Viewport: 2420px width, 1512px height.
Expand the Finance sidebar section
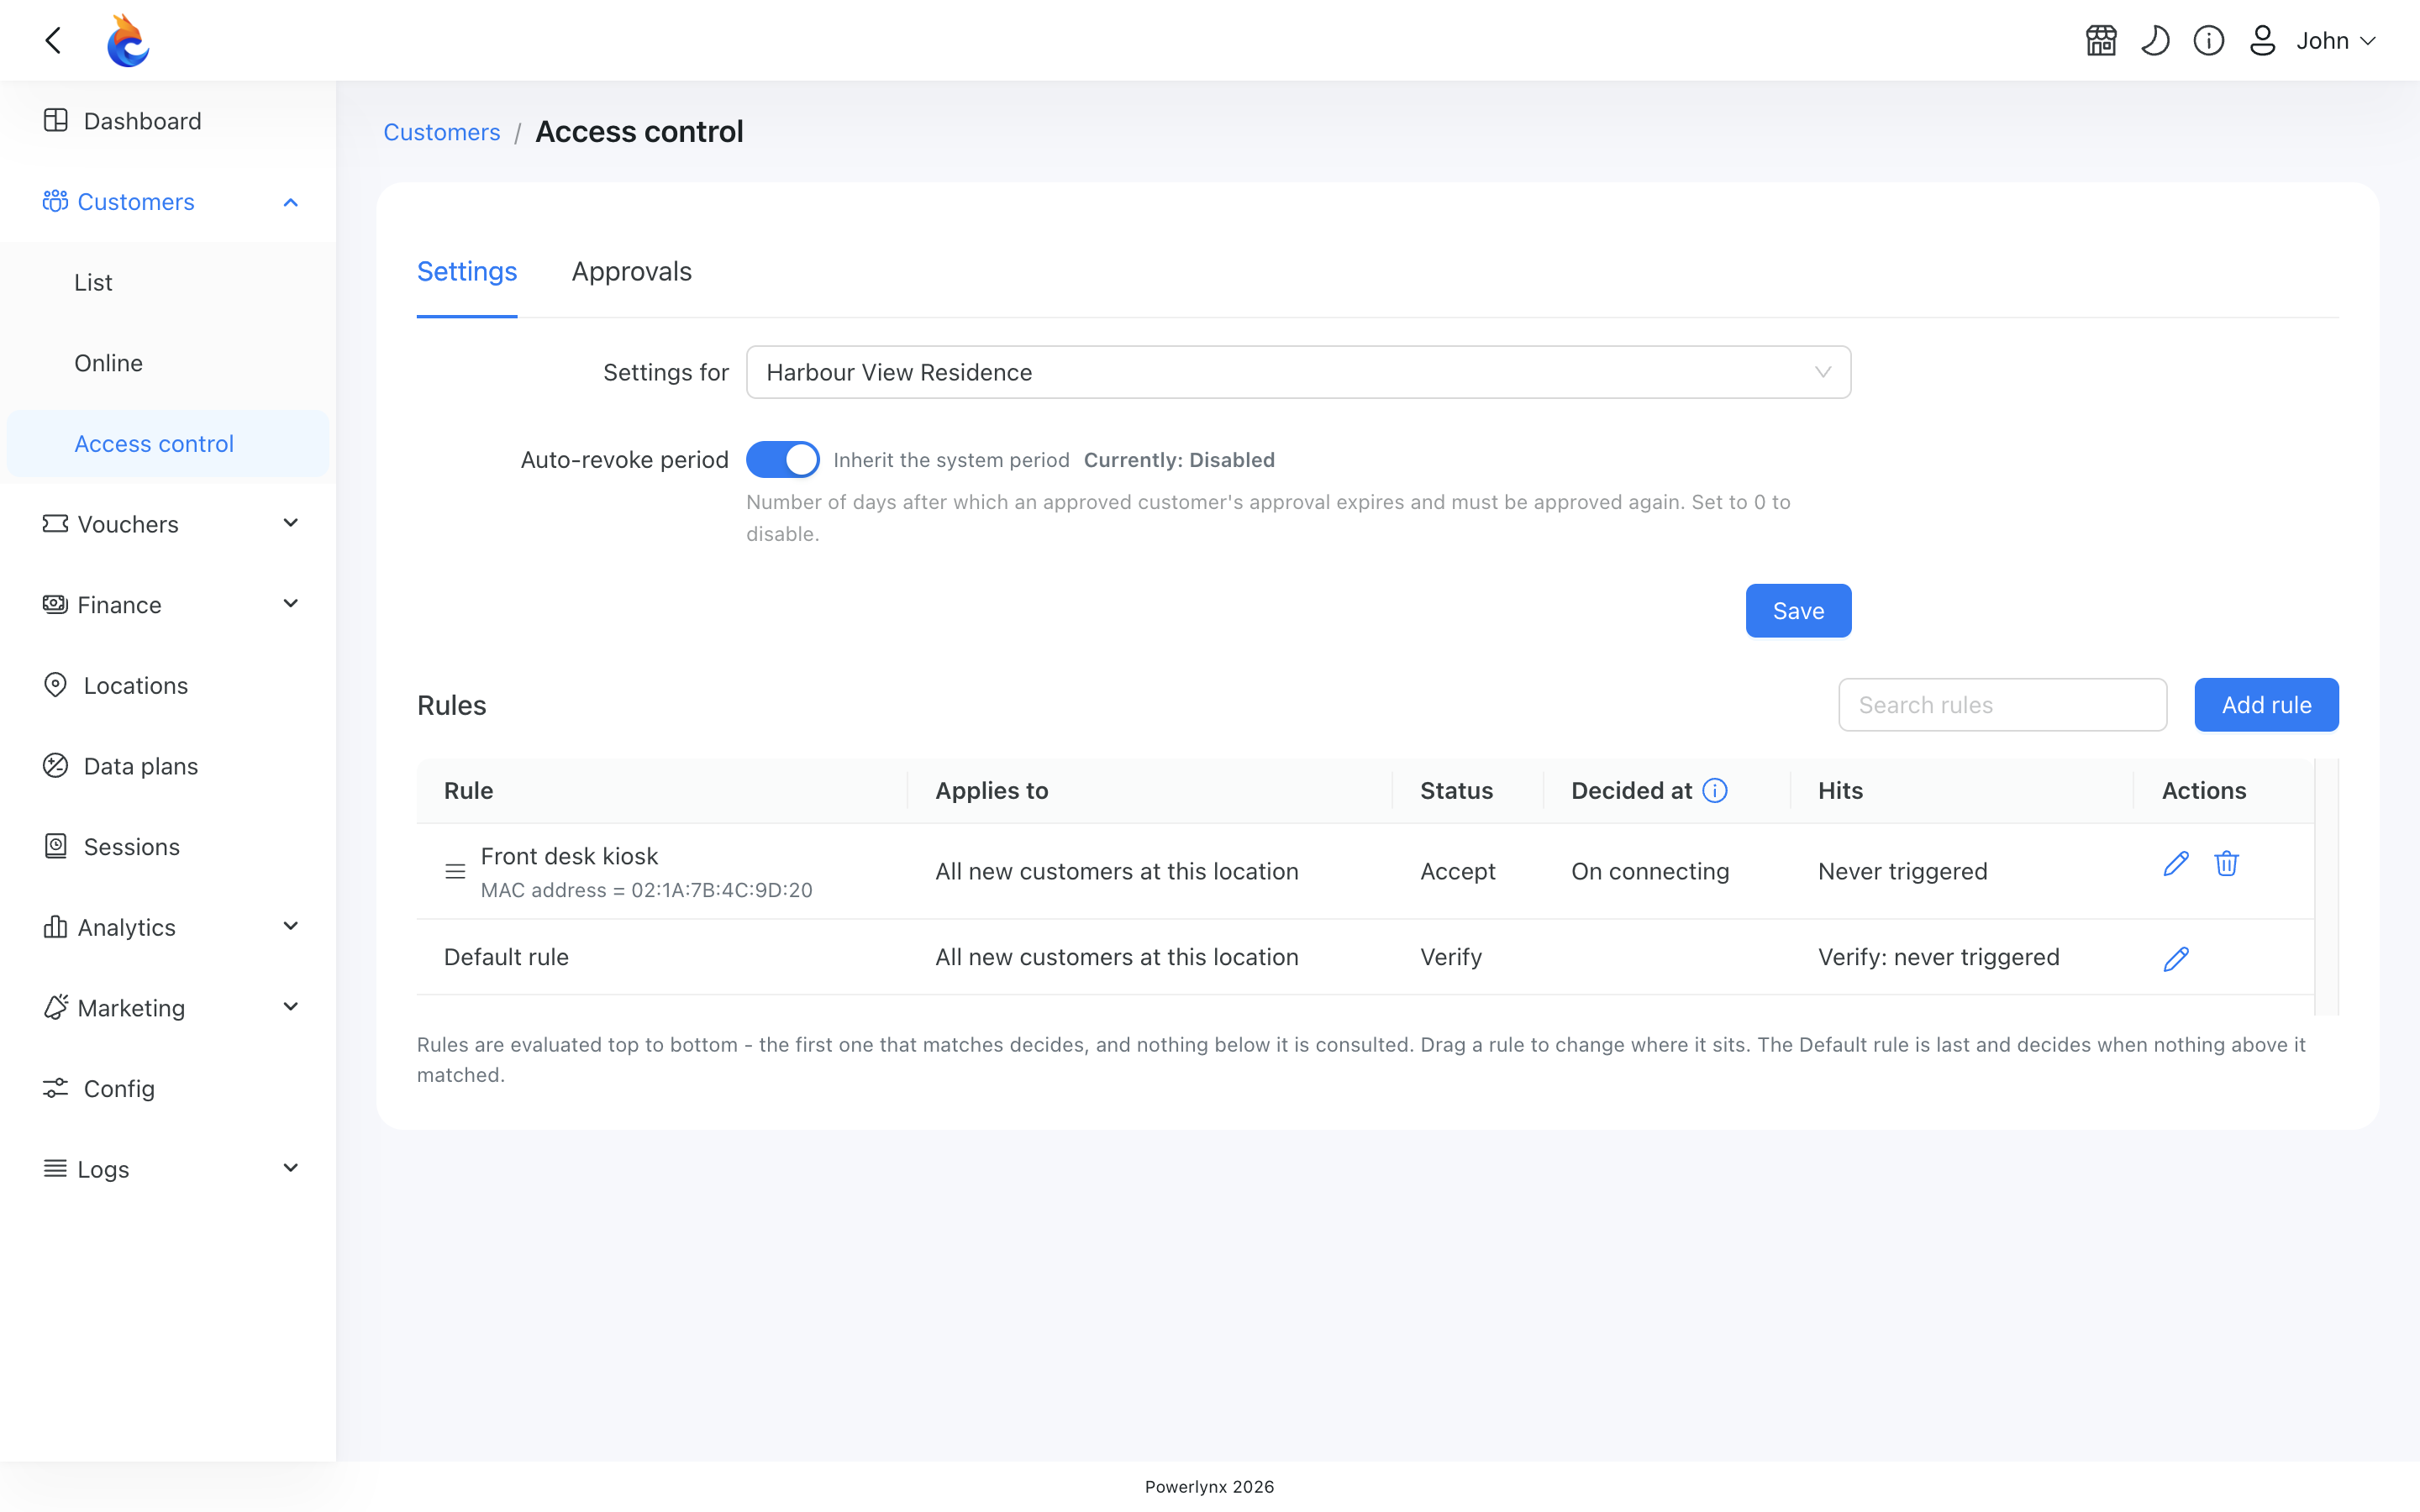coord(168,605)
